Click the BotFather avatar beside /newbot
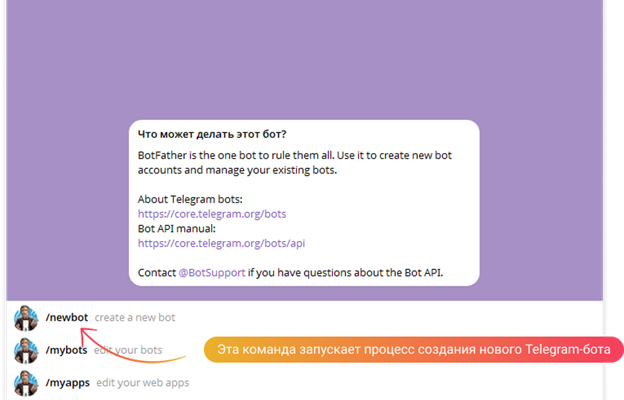 (25, 318)
